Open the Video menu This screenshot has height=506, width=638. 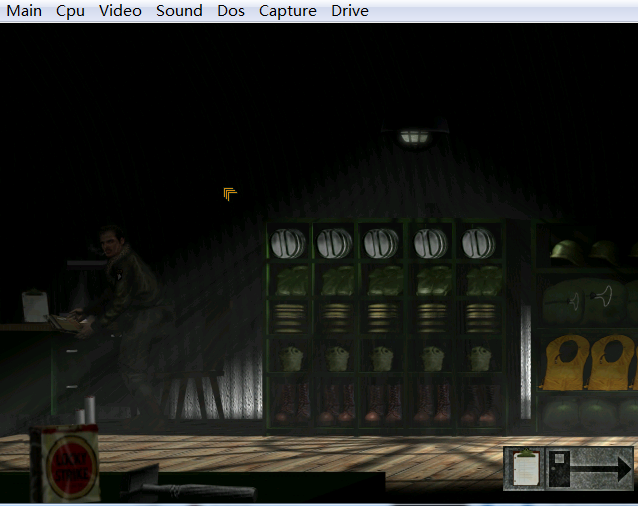(120, 11)
